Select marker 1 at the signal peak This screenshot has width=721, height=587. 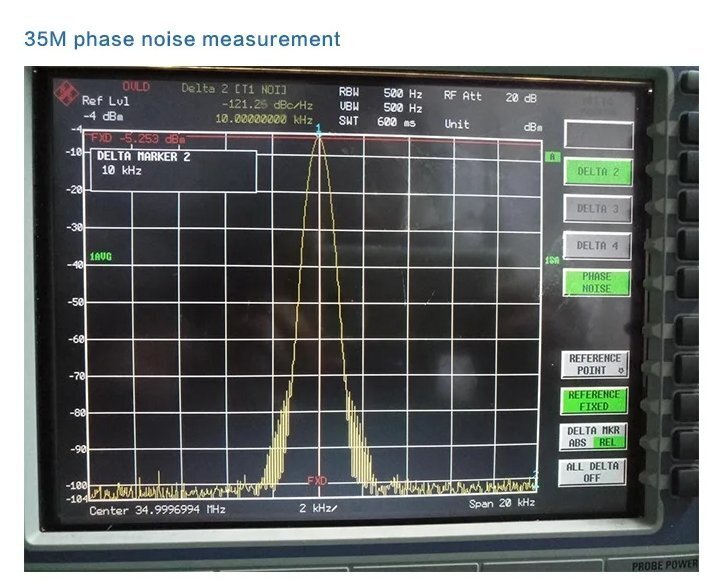[x=319, y=129]
